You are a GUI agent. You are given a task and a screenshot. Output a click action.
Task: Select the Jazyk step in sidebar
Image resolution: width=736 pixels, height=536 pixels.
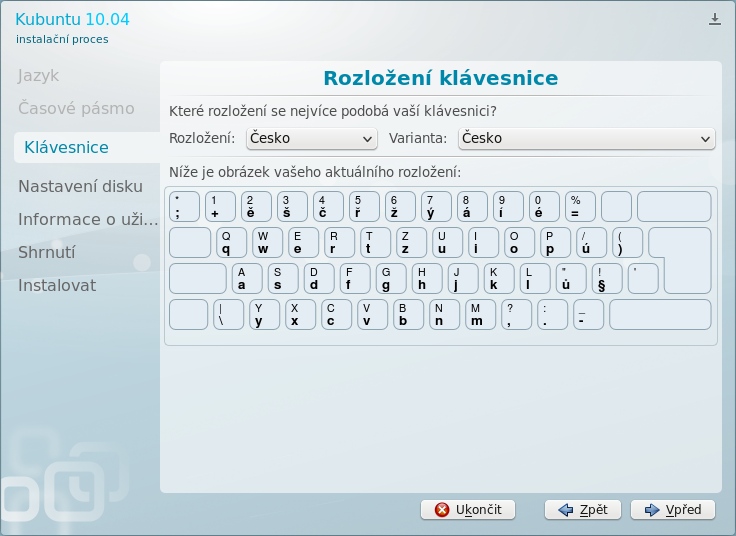coord(38,76)
